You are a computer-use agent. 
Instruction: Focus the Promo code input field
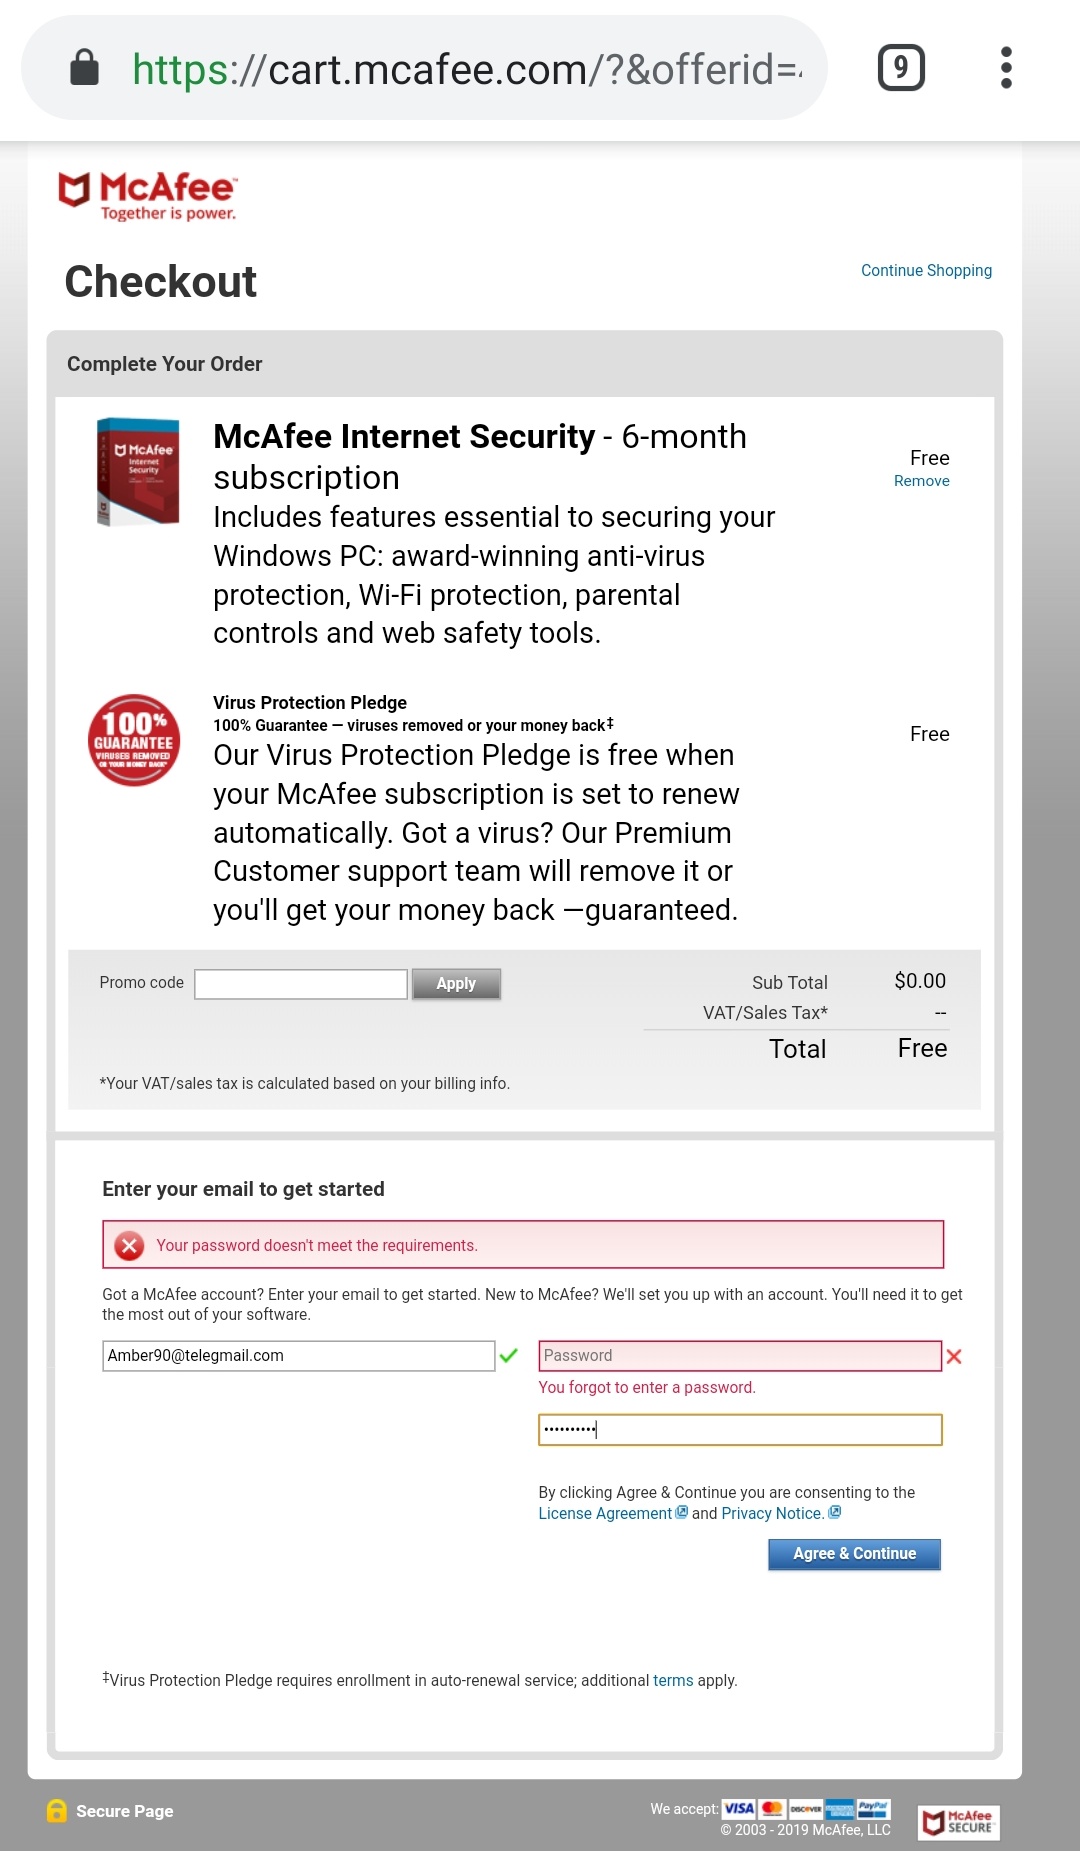(x=301, y=984)
